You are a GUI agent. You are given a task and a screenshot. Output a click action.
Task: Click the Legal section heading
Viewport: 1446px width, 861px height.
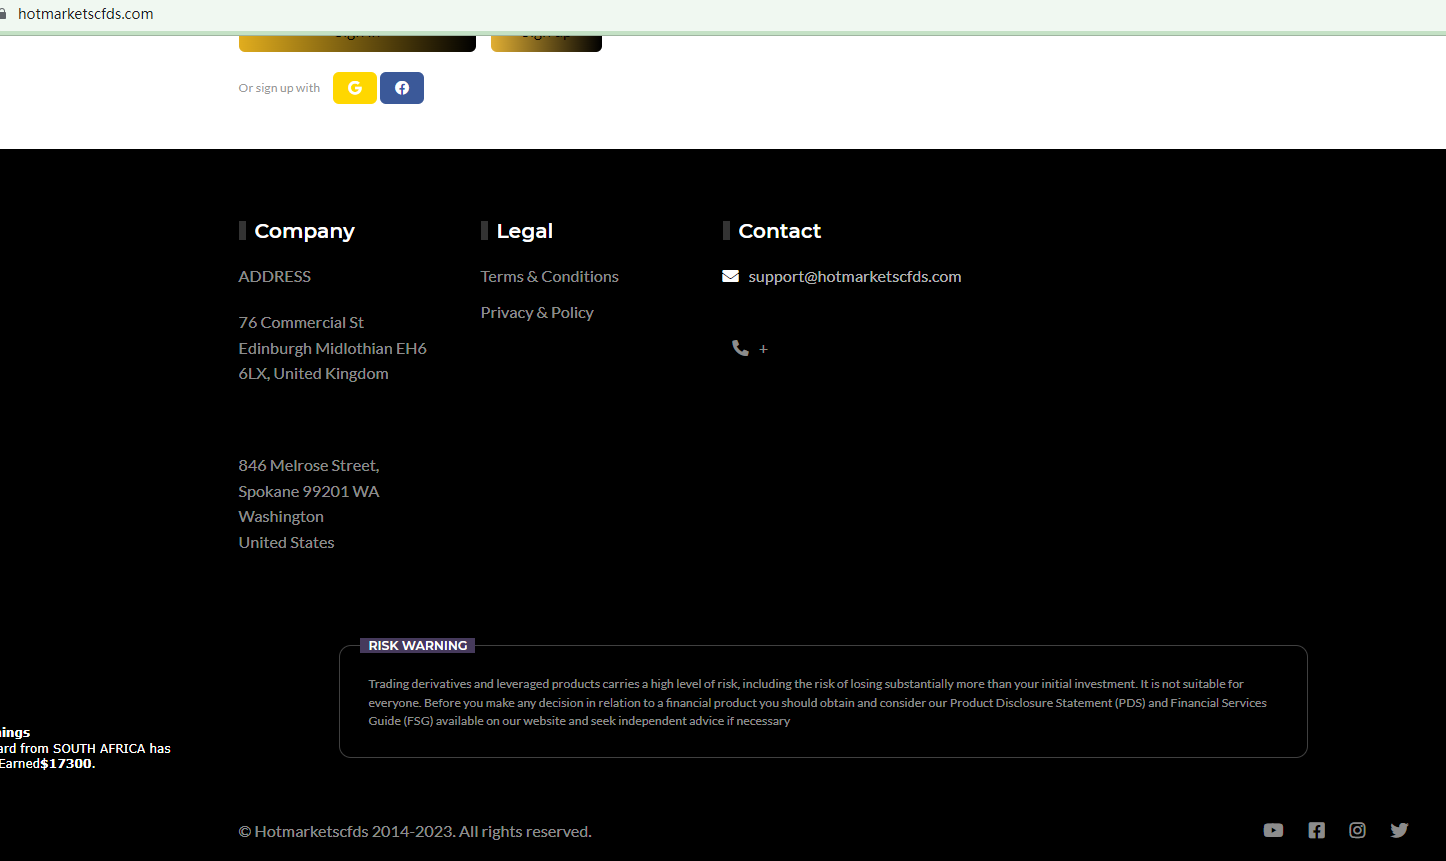524,231
